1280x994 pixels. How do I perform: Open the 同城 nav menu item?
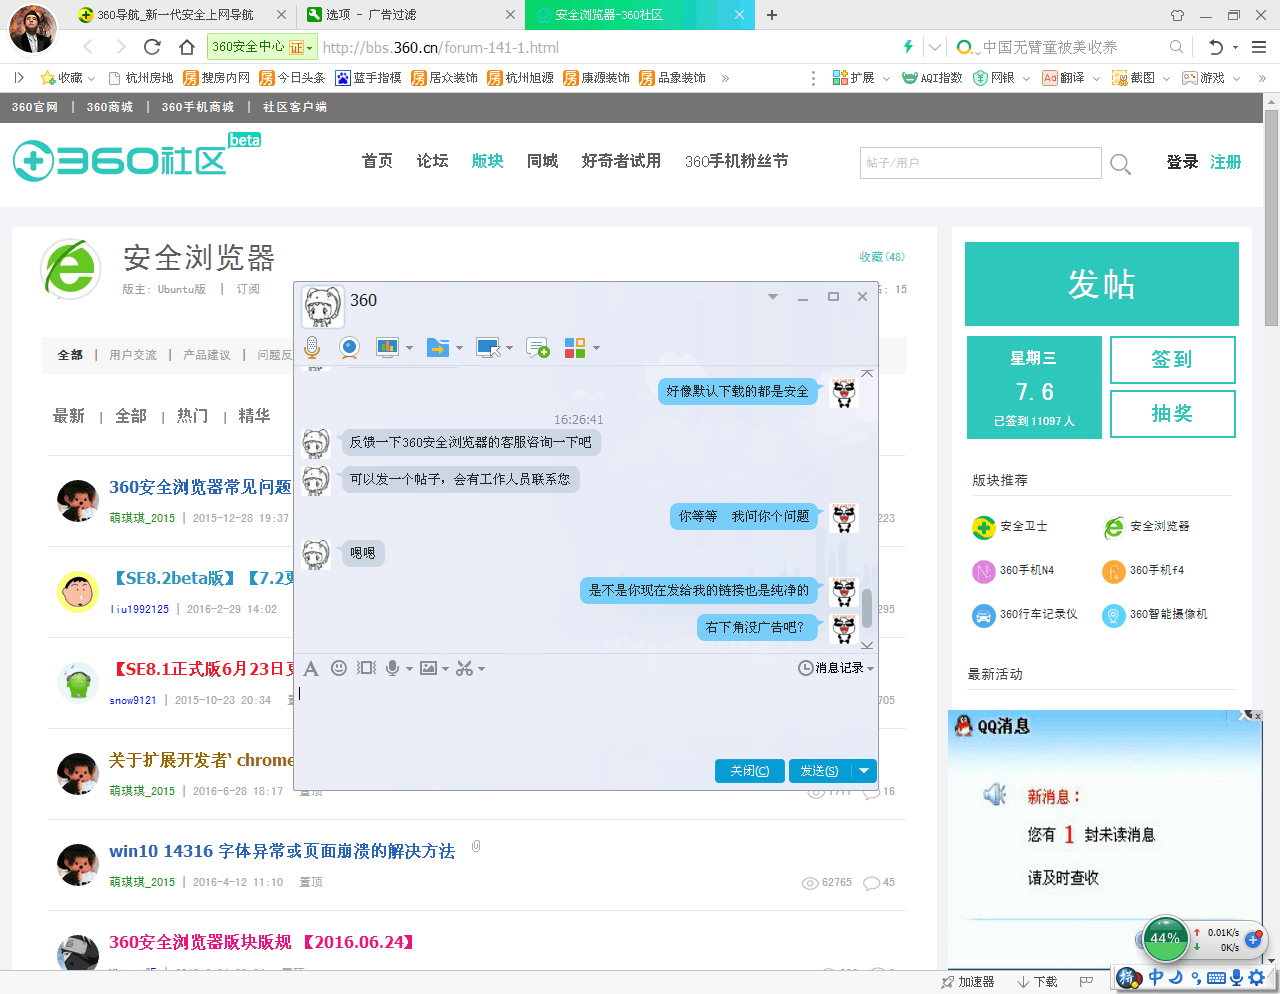coord(542,161)
